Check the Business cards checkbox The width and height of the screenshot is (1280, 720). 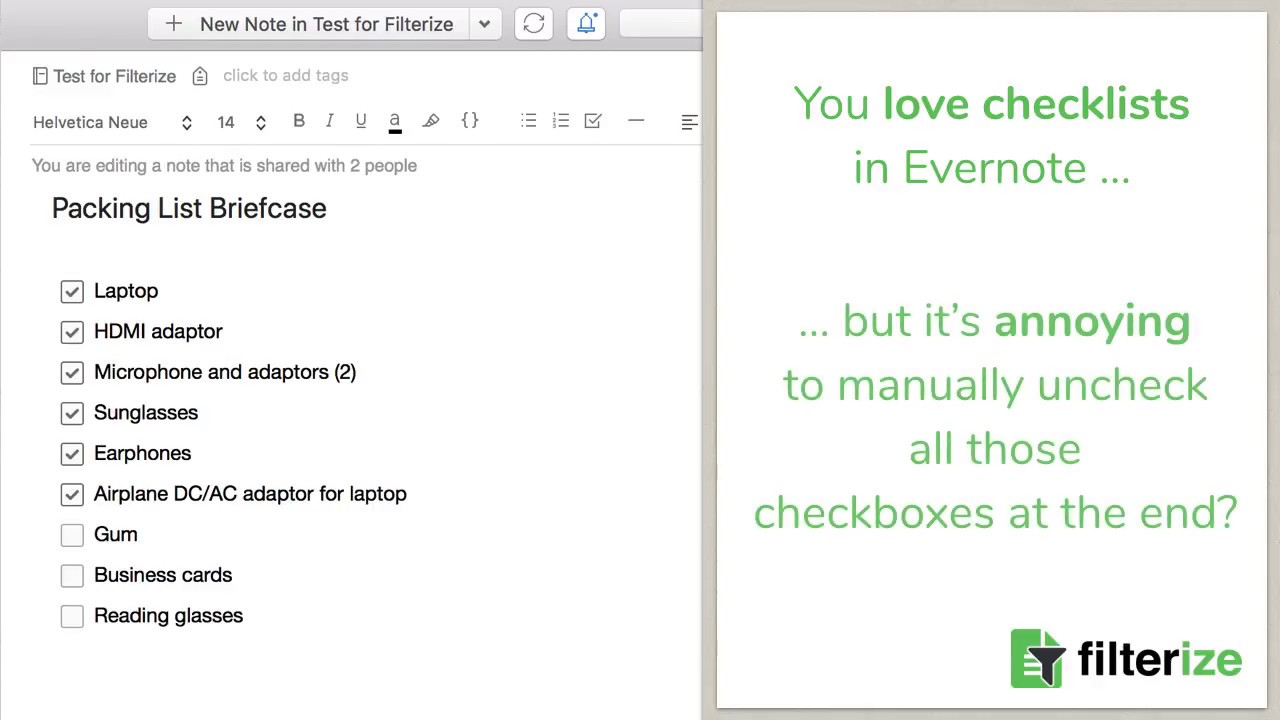pyautogui.click(x=72, y=576)
